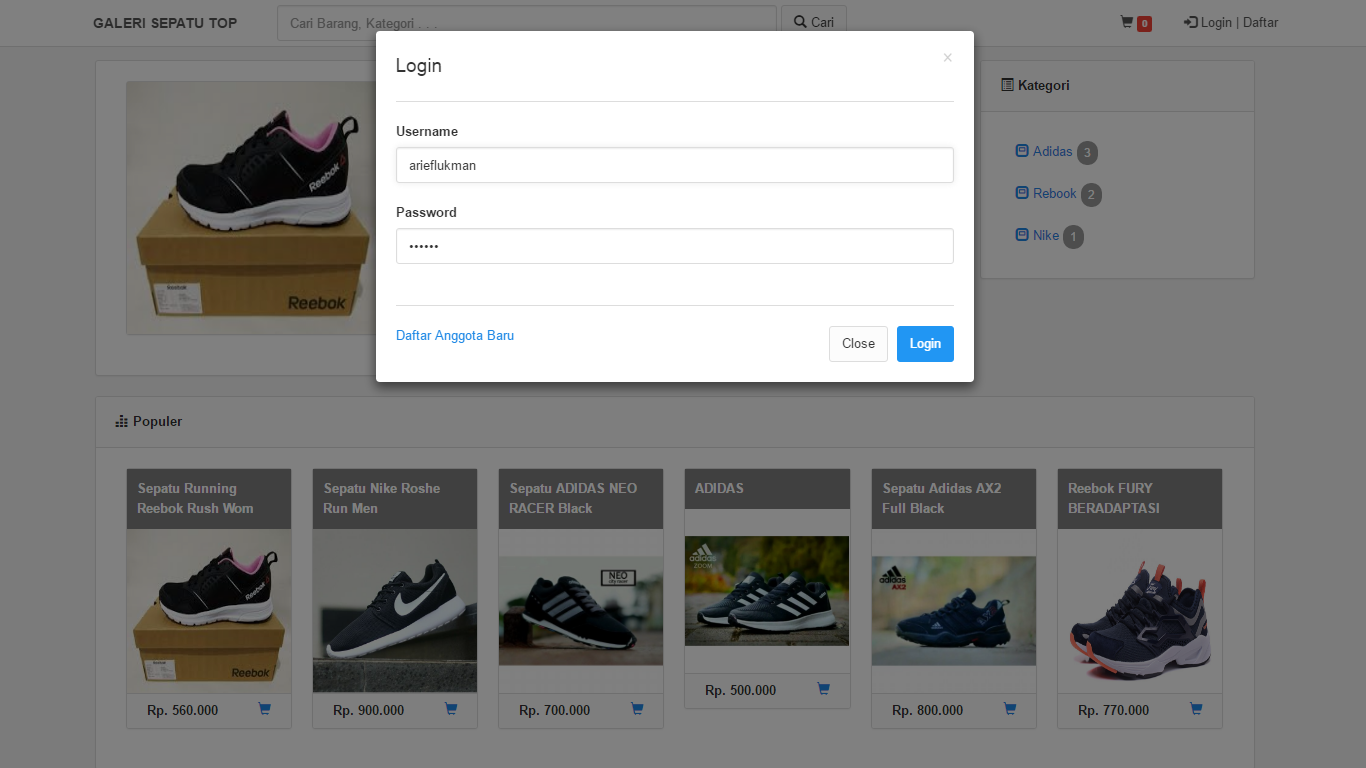Select Adidas category
This screenshot has width=1366, height=768.
point(1052,152)
